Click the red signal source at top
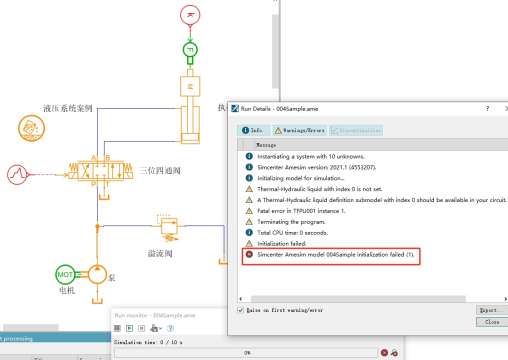 coord(190,15)
